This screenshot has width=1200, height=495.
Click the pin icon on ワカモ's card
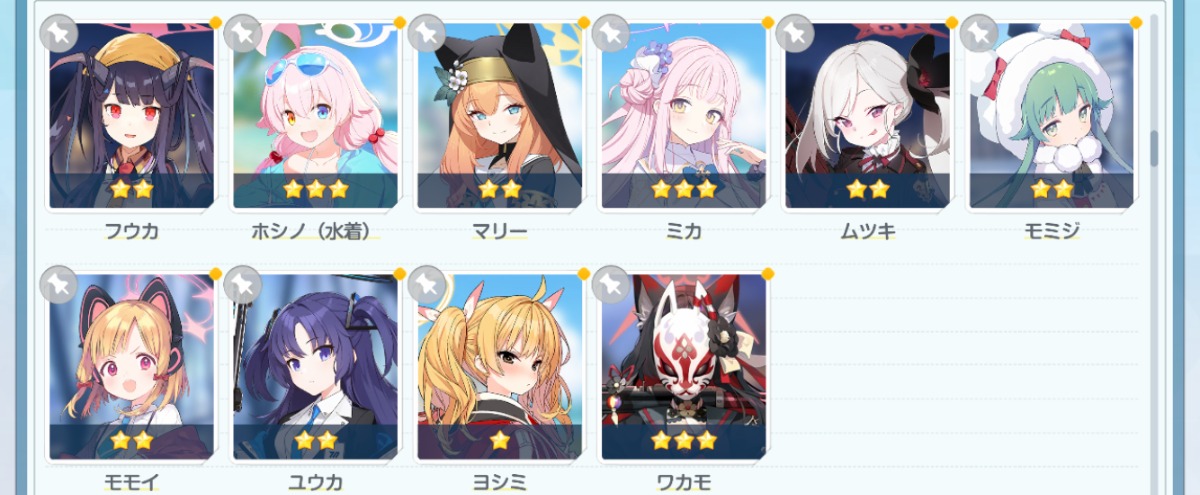tap(611, 285)
